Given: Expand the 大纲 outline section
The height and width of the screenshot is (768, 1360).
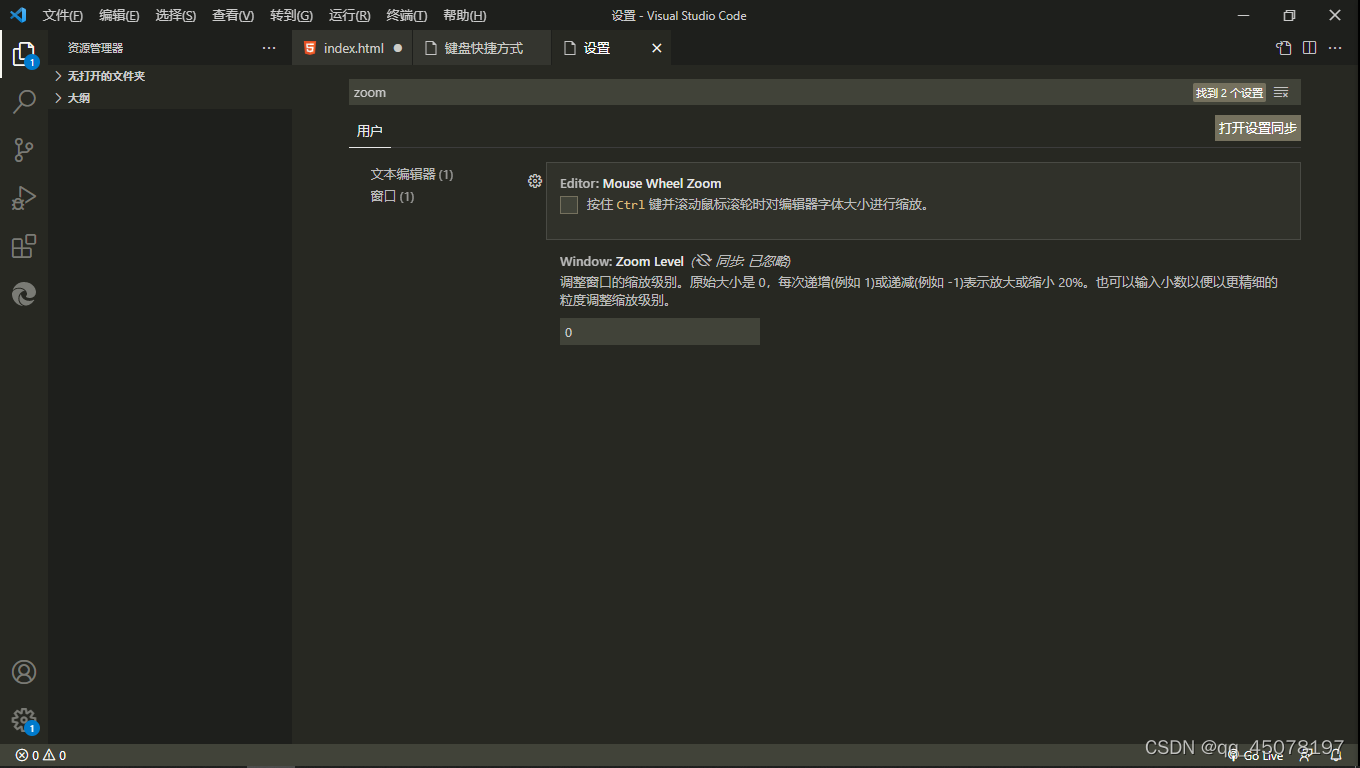Looking at the screenshot, I should click(x=170, y=98).
